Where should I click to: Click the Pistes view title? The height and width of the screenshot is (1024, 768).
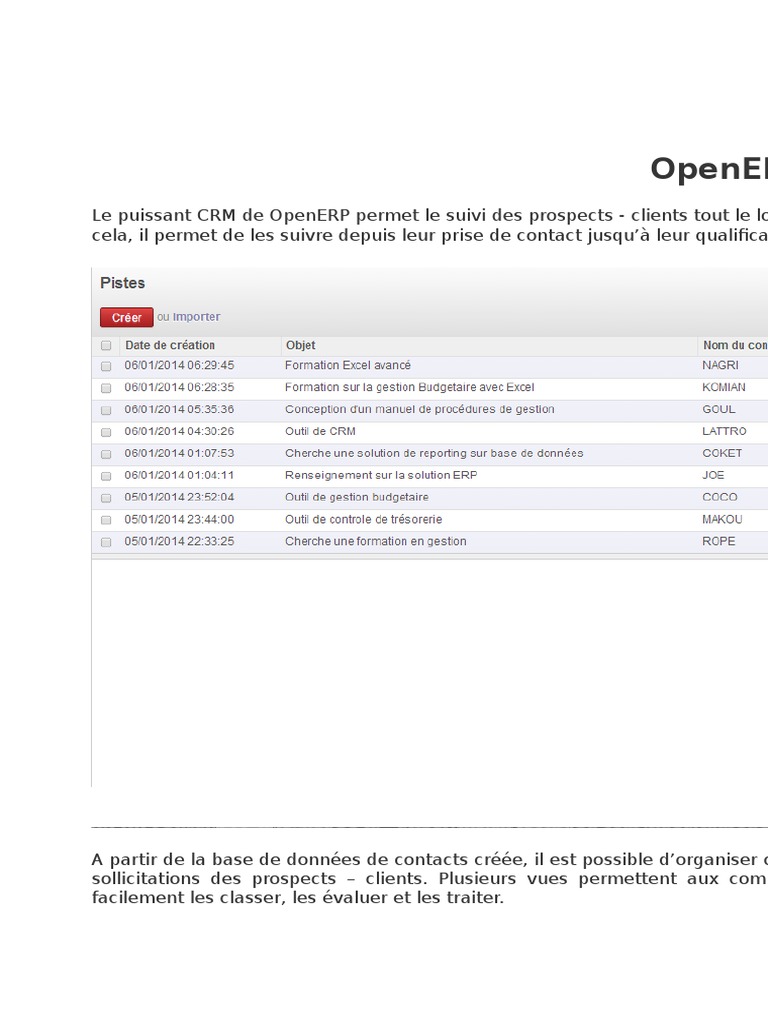(x=122, y=283)
